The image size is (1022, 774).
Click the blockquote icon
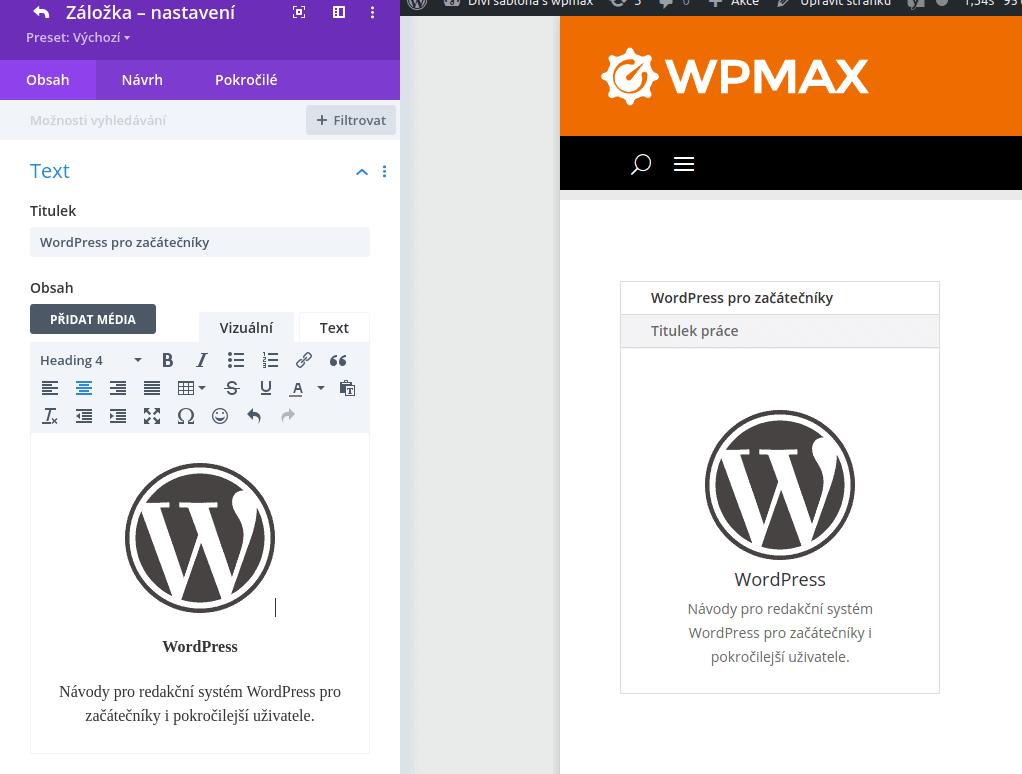click(x=338, y=360)
